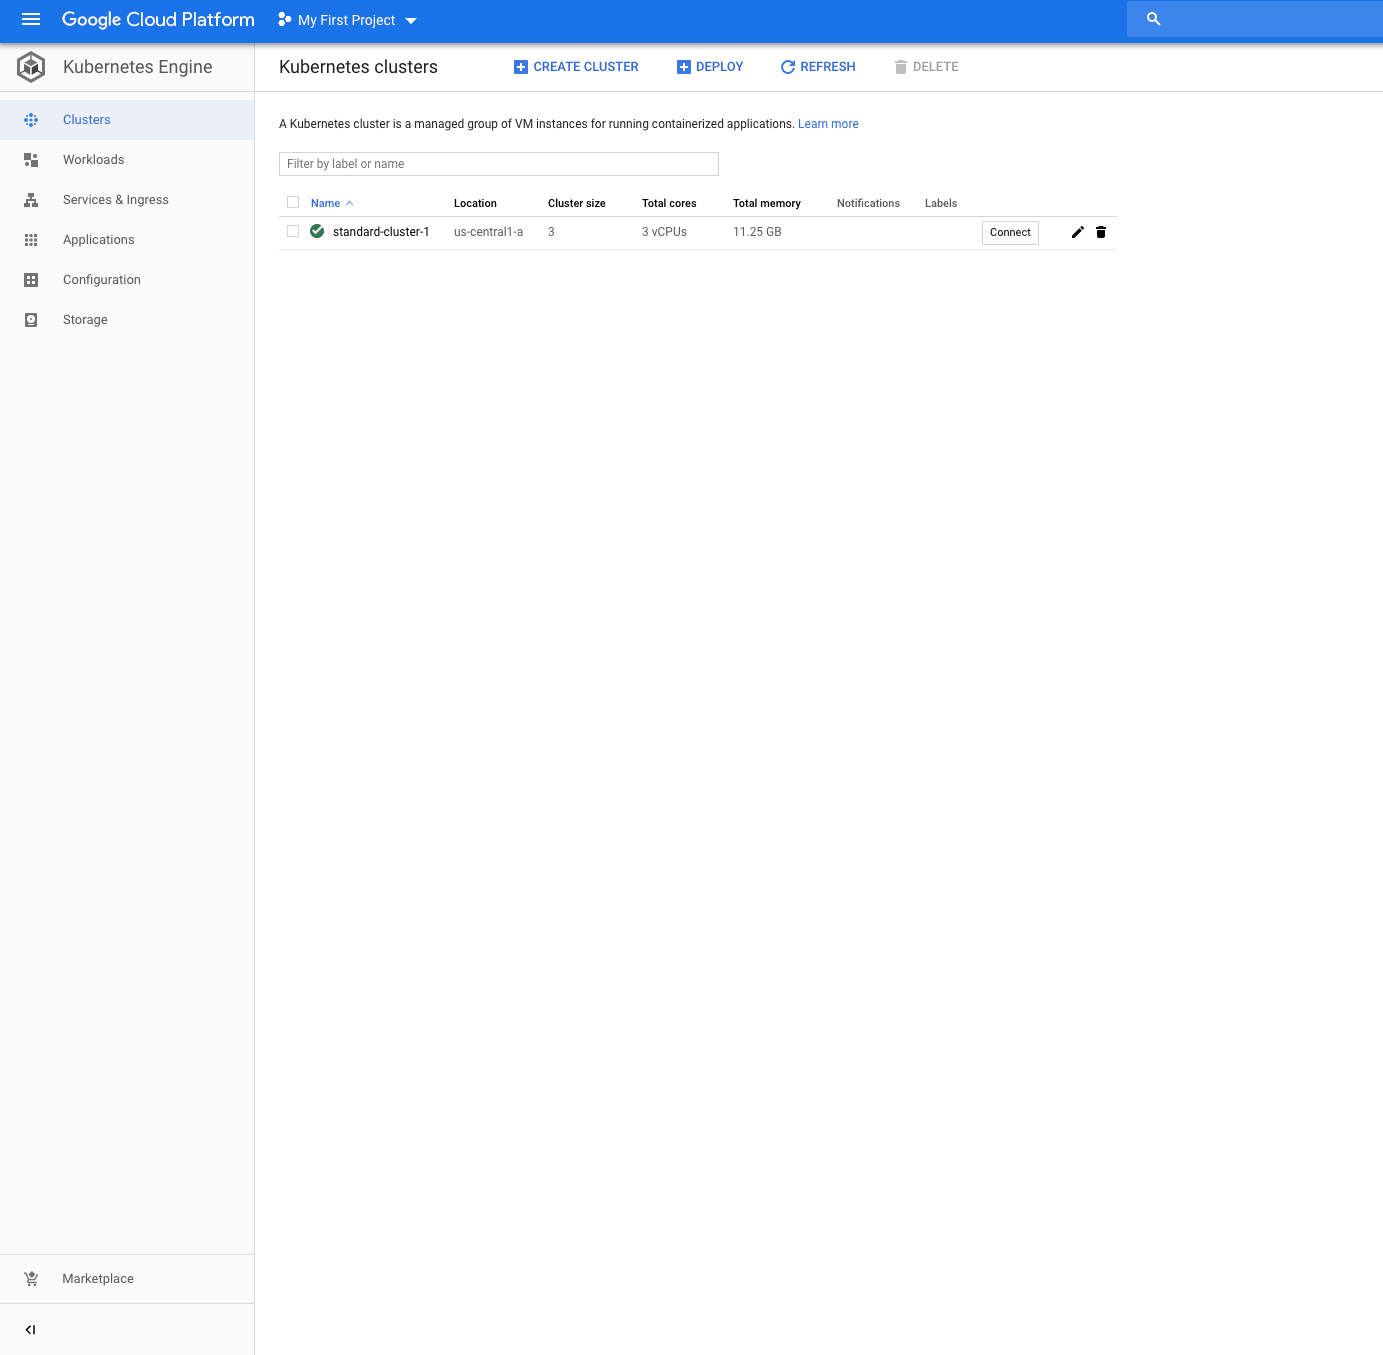Edit standard-cluster-1 with the pencil icon
Image resolution: width=1383 pixels, height=1355 pixels.
[x=1078, y=232]
